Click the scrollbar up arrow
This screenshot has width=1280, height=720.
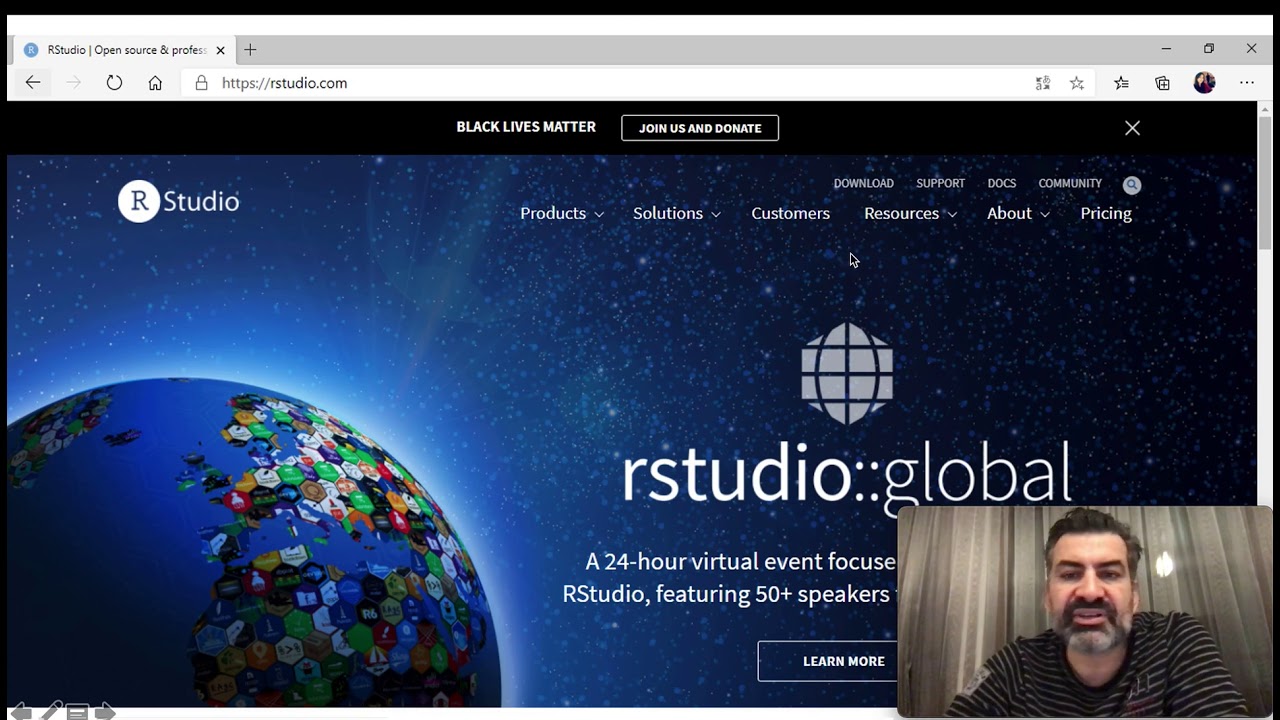click(x=1265, y=108)
